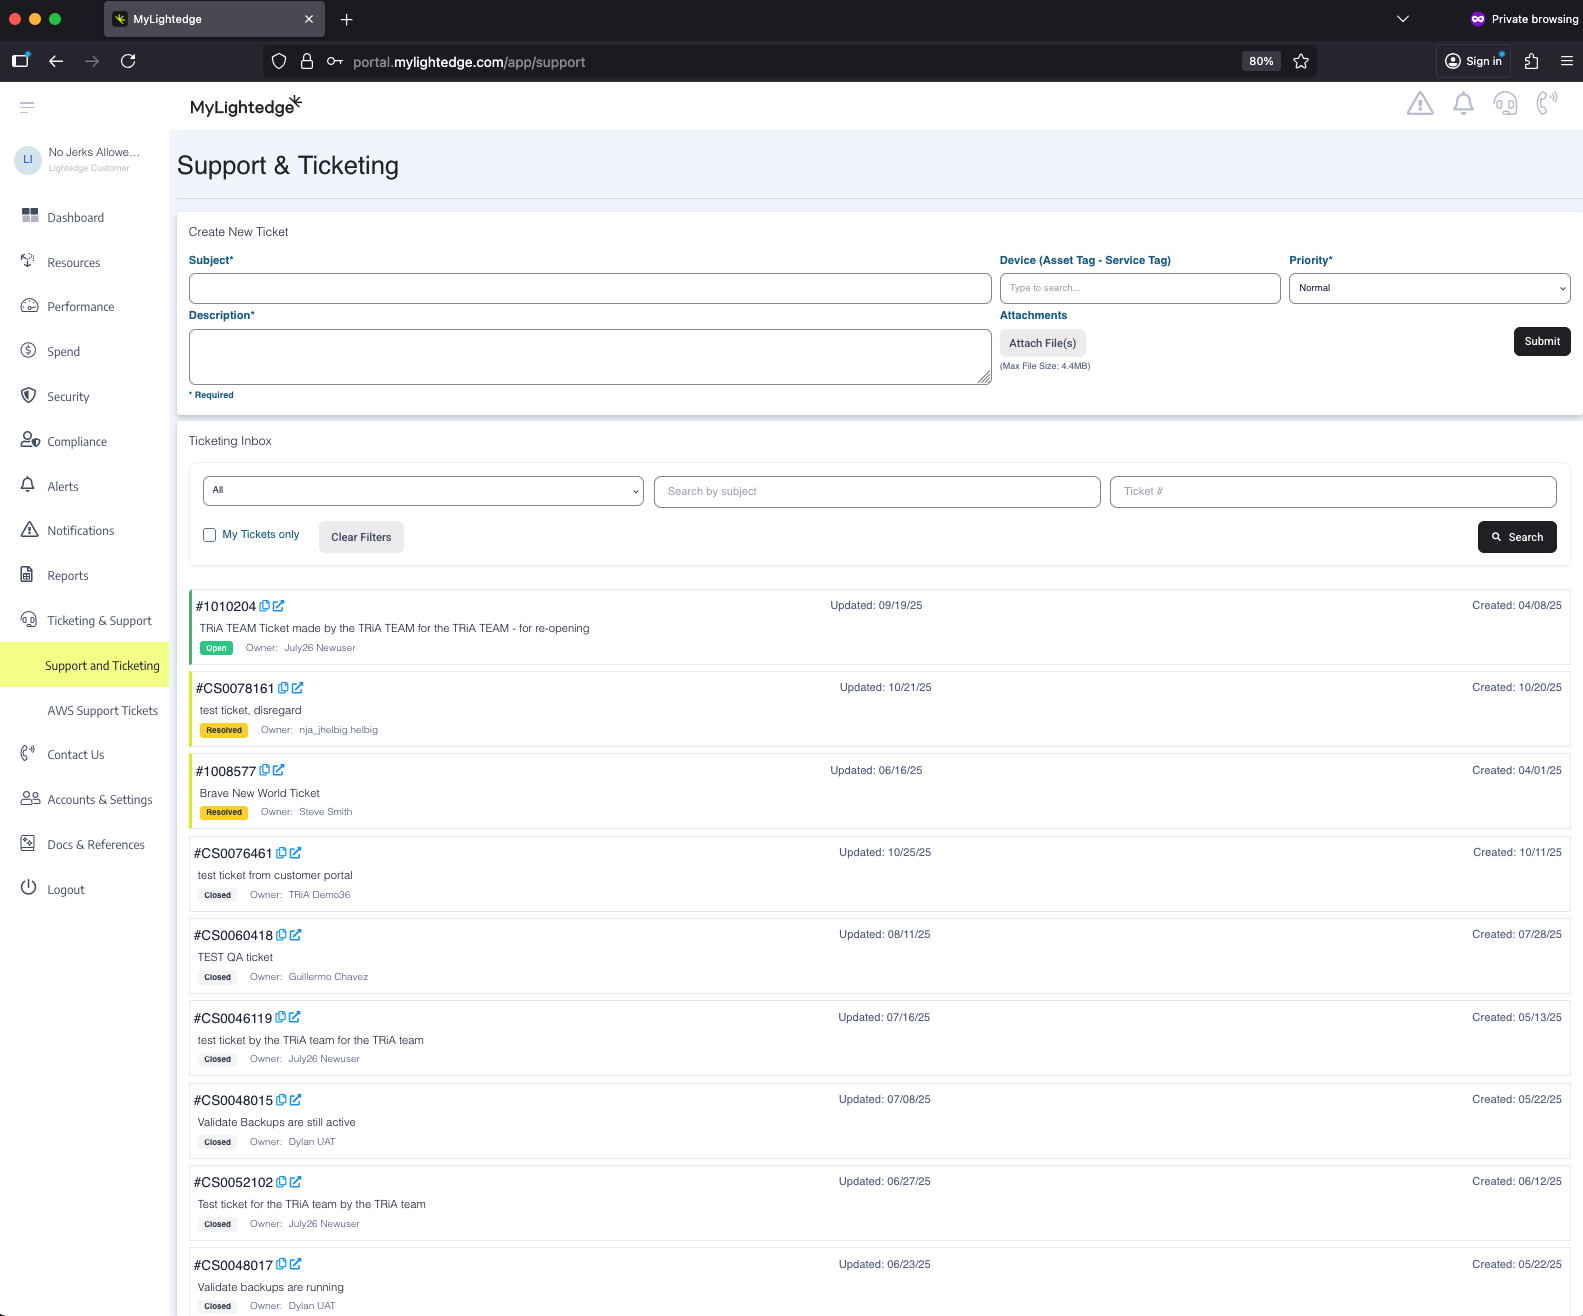Open the notifications bell icon
The height and width of the screenshot is (1316, 1583).
[1463, 104]
